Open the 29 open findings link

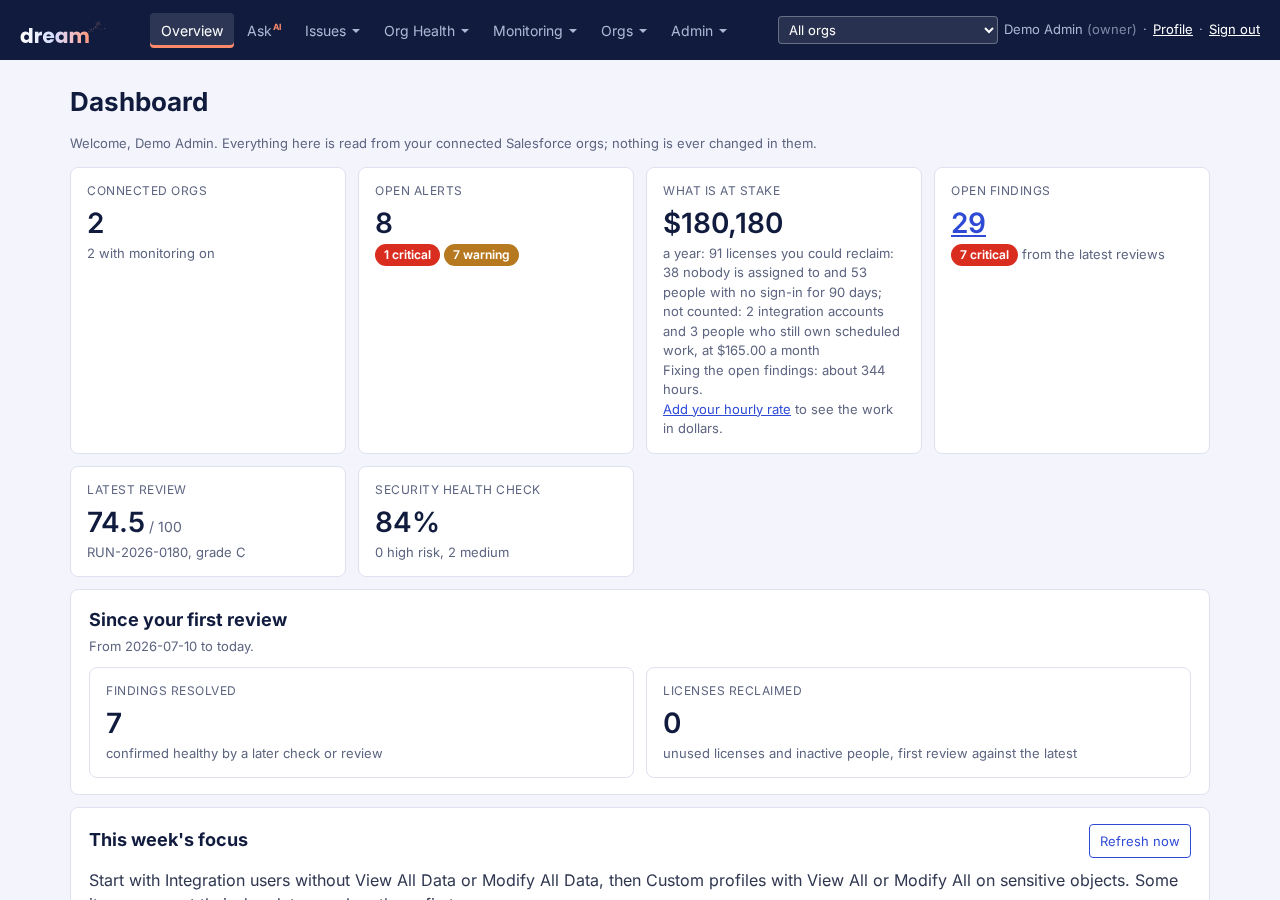click(968, 222)
